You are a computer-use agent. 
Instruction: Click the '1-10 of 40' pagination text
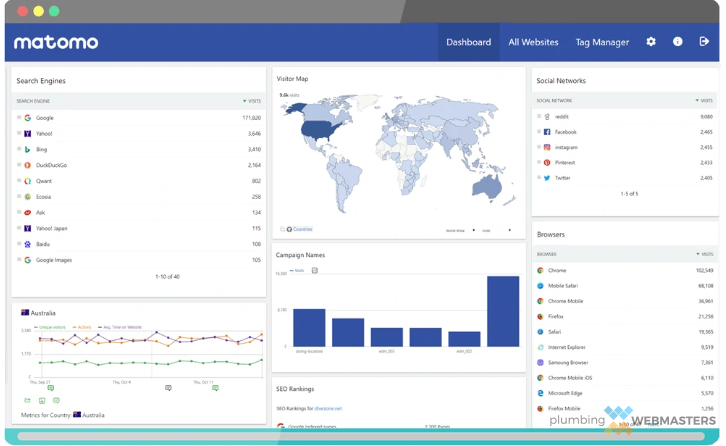168,276
